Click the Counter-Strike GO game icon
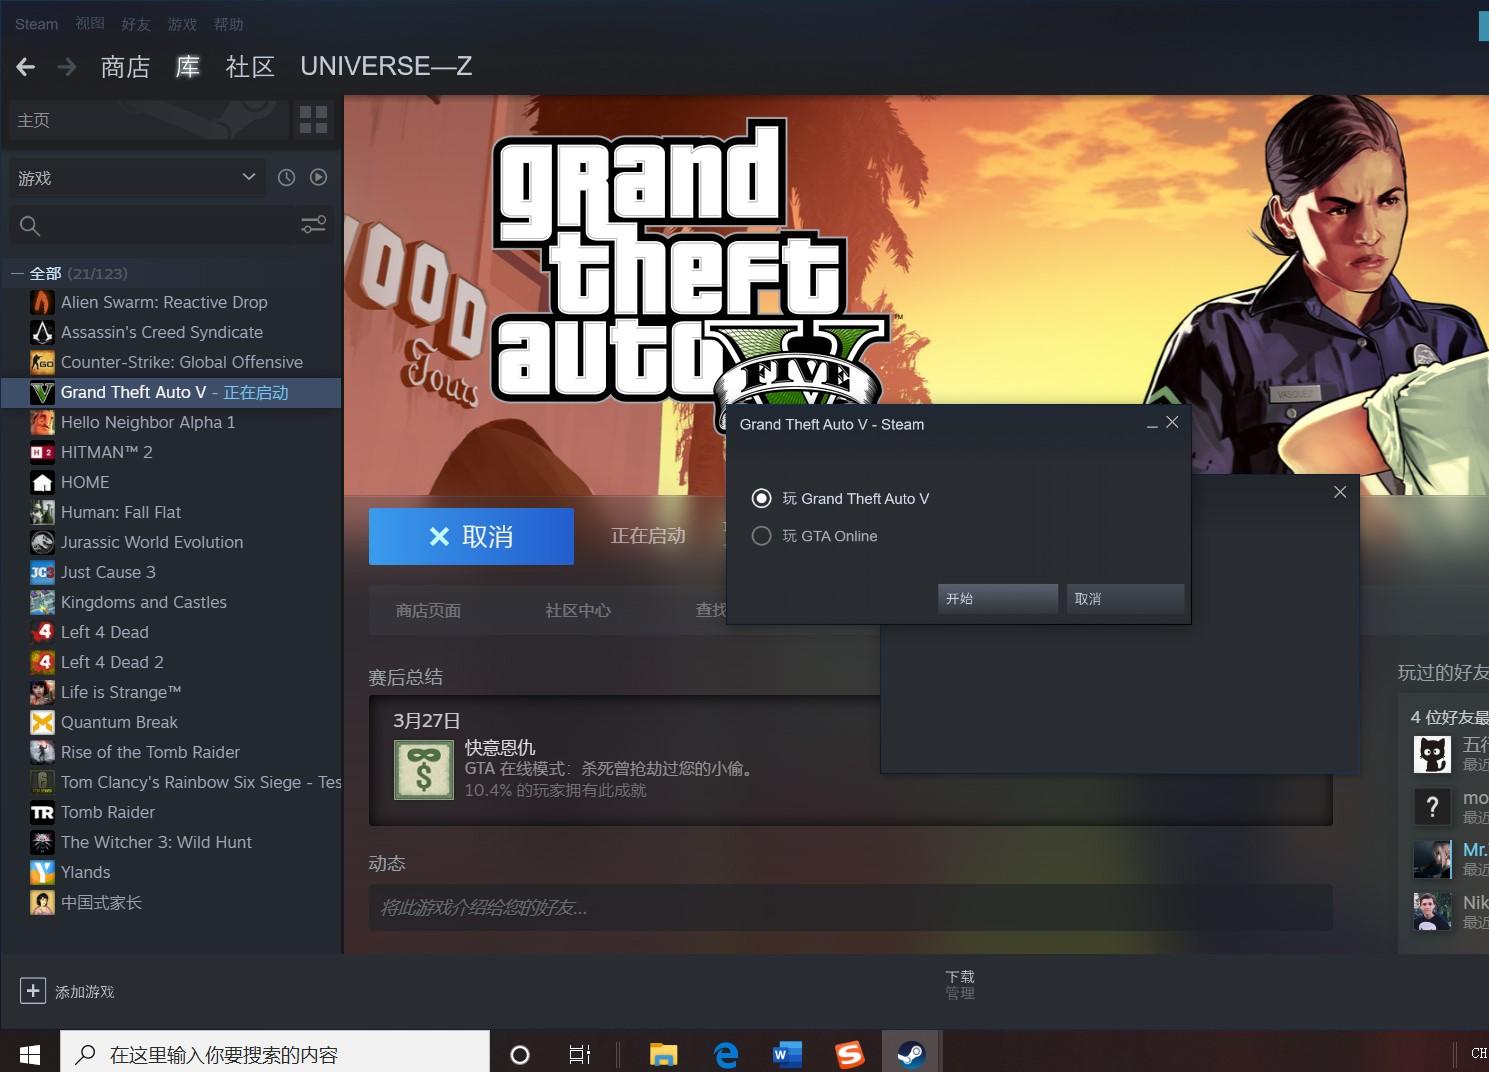 click(x=42, y=362)
